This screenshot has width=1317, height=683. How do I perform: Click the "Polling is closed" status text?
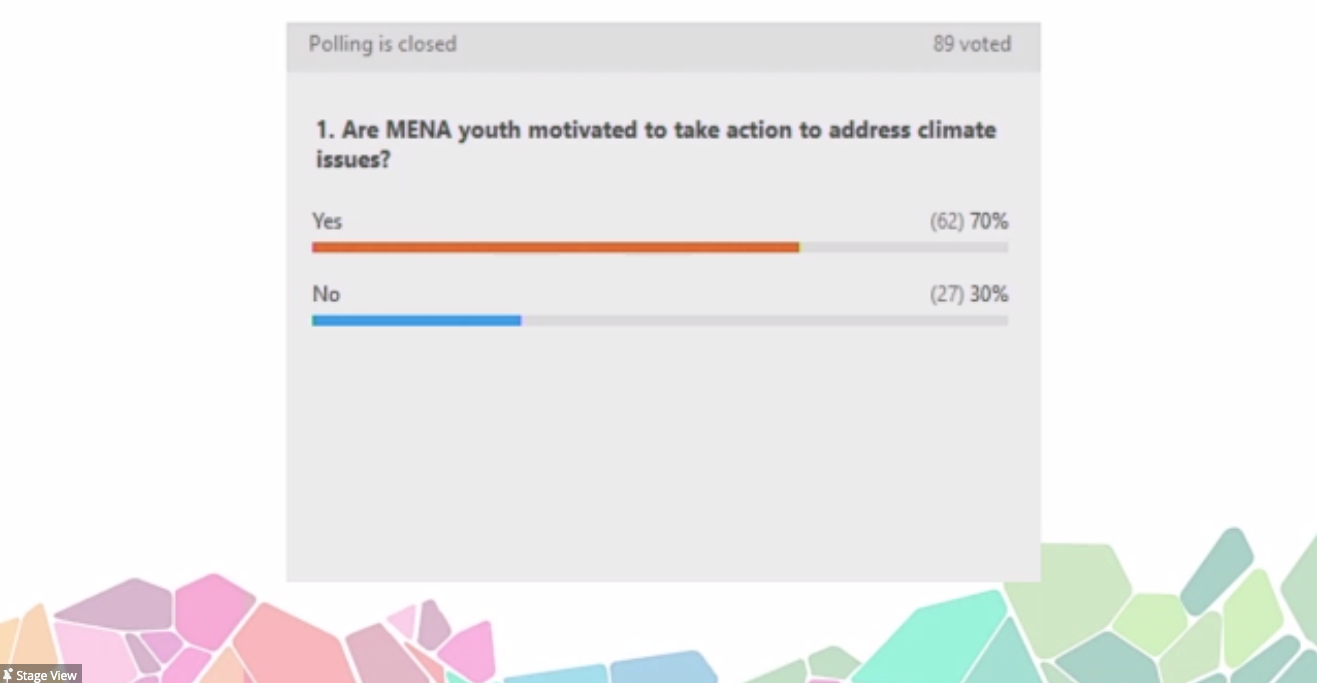coord(382,44)
